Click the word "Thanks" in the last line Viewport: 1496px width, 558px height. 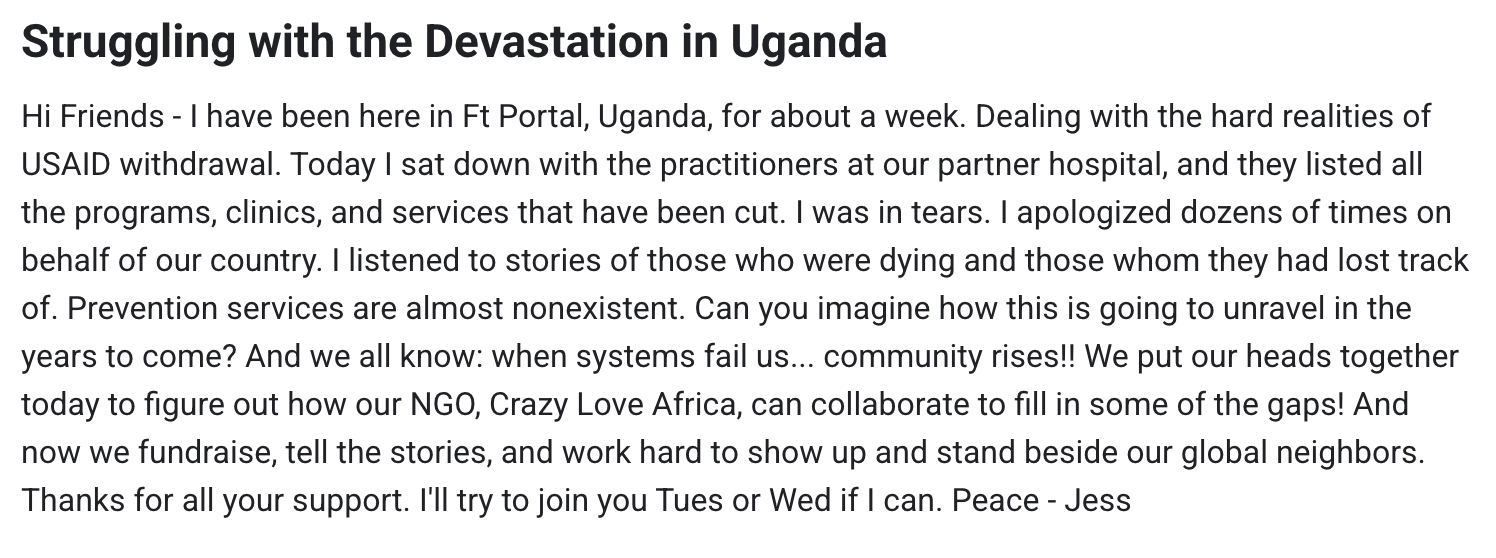pyautogui.click(x=74, y=500)
